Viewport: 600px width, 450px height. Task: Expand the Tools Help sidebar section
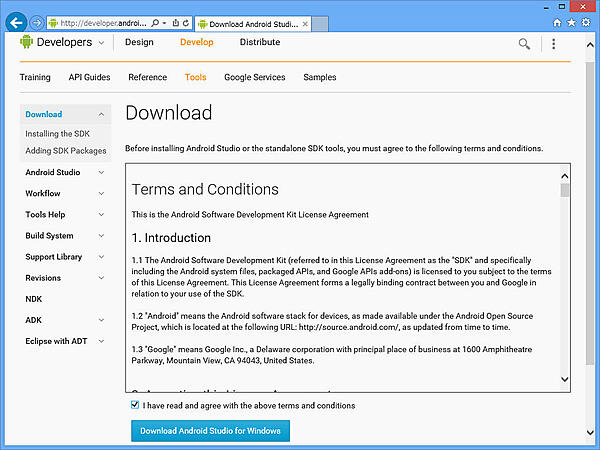[x=101, y=214]
